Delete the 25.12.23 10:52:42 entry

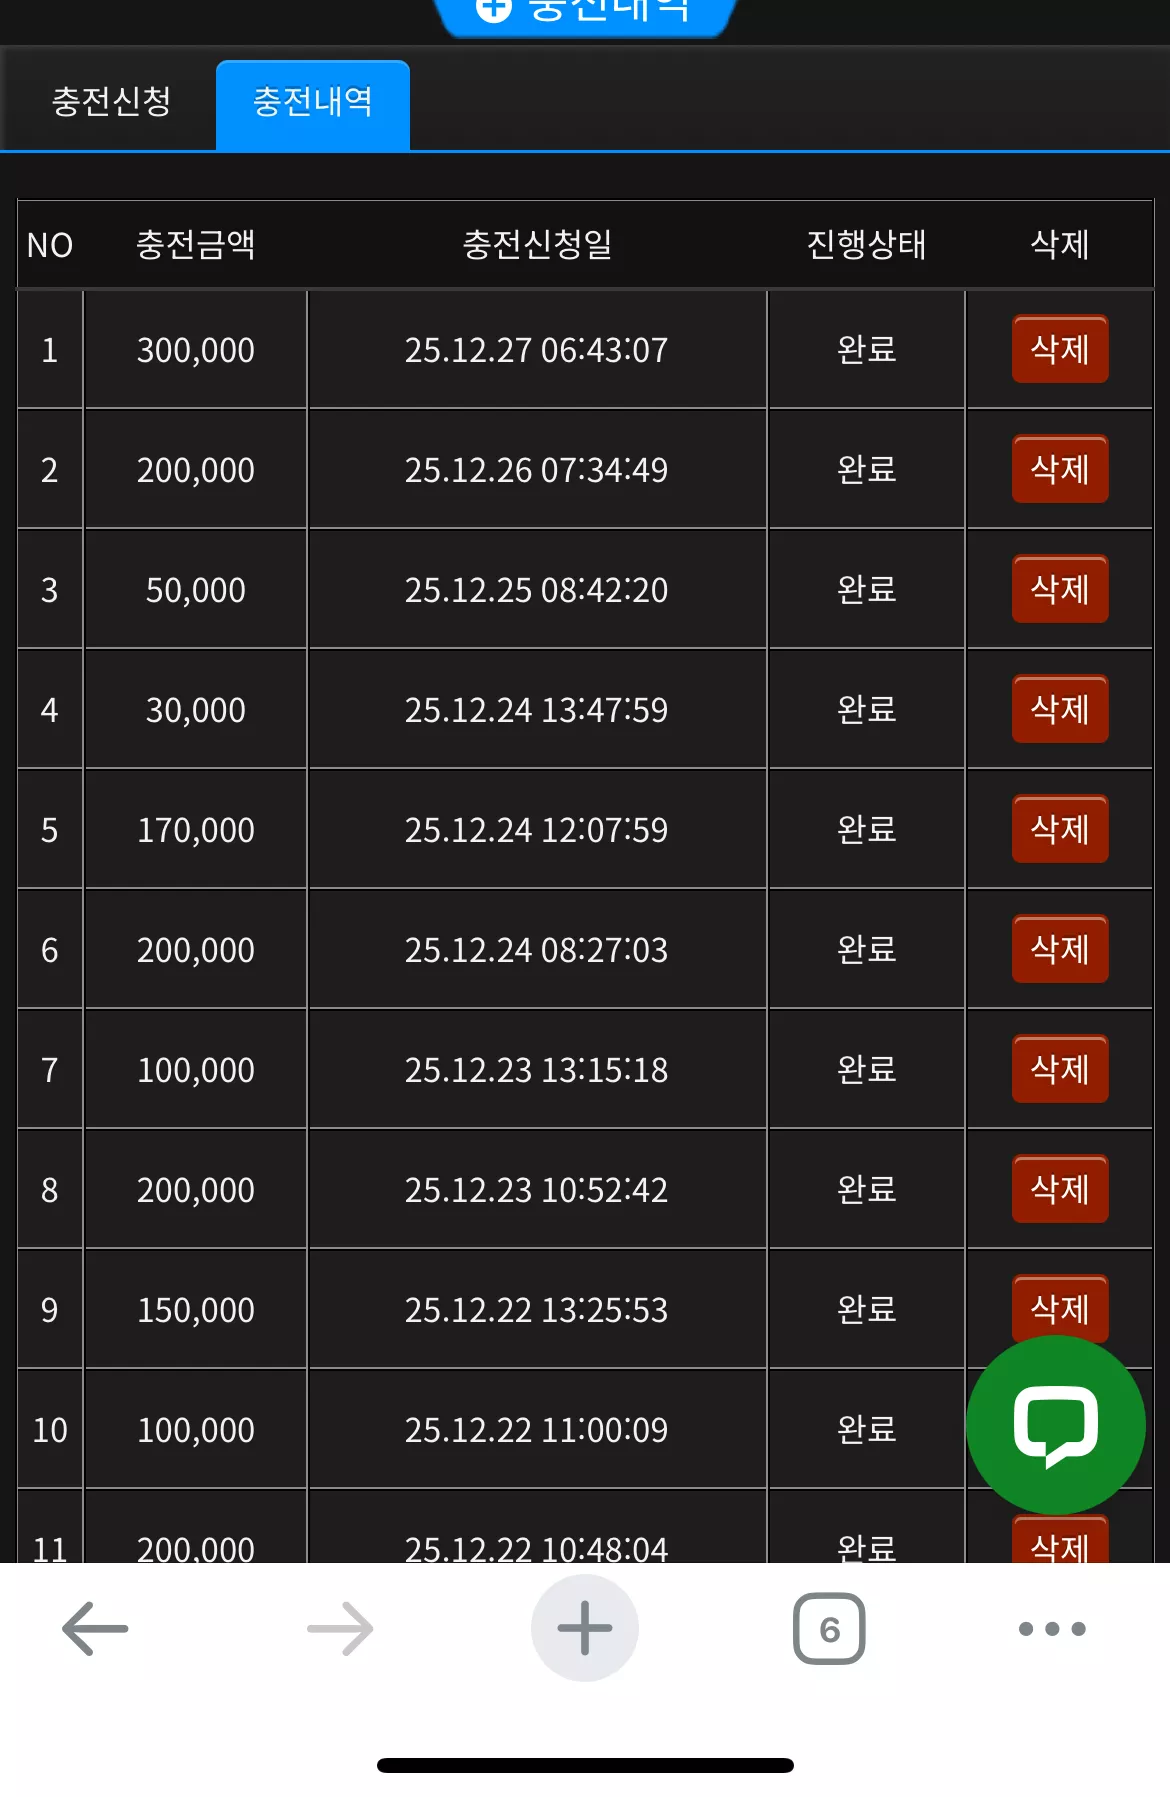pos(1060,1189)
